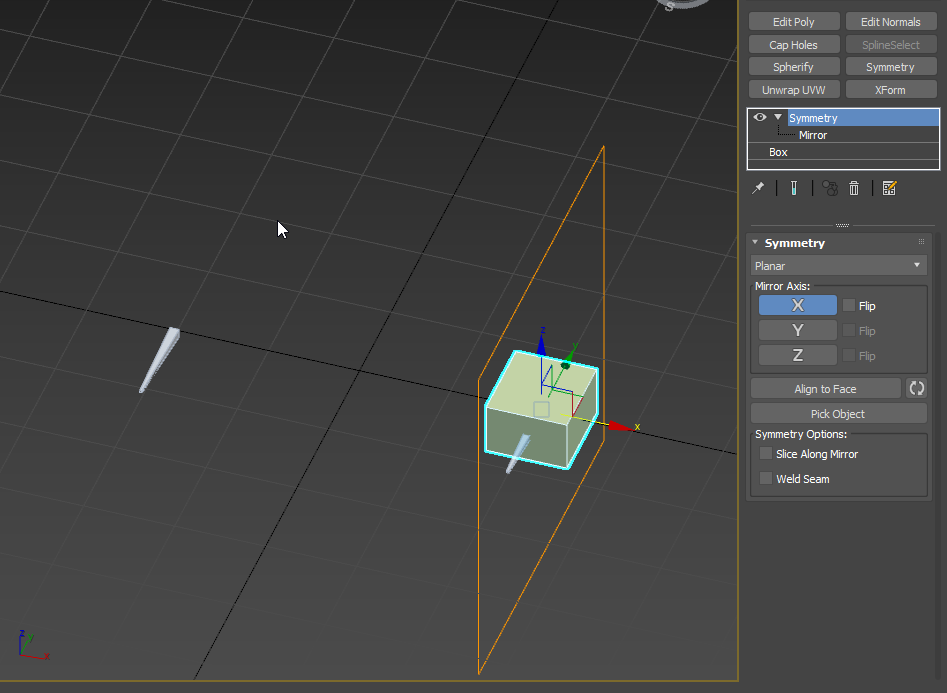Click the Pick Object button
Screen dimensions: 947x693
point(838,413)
